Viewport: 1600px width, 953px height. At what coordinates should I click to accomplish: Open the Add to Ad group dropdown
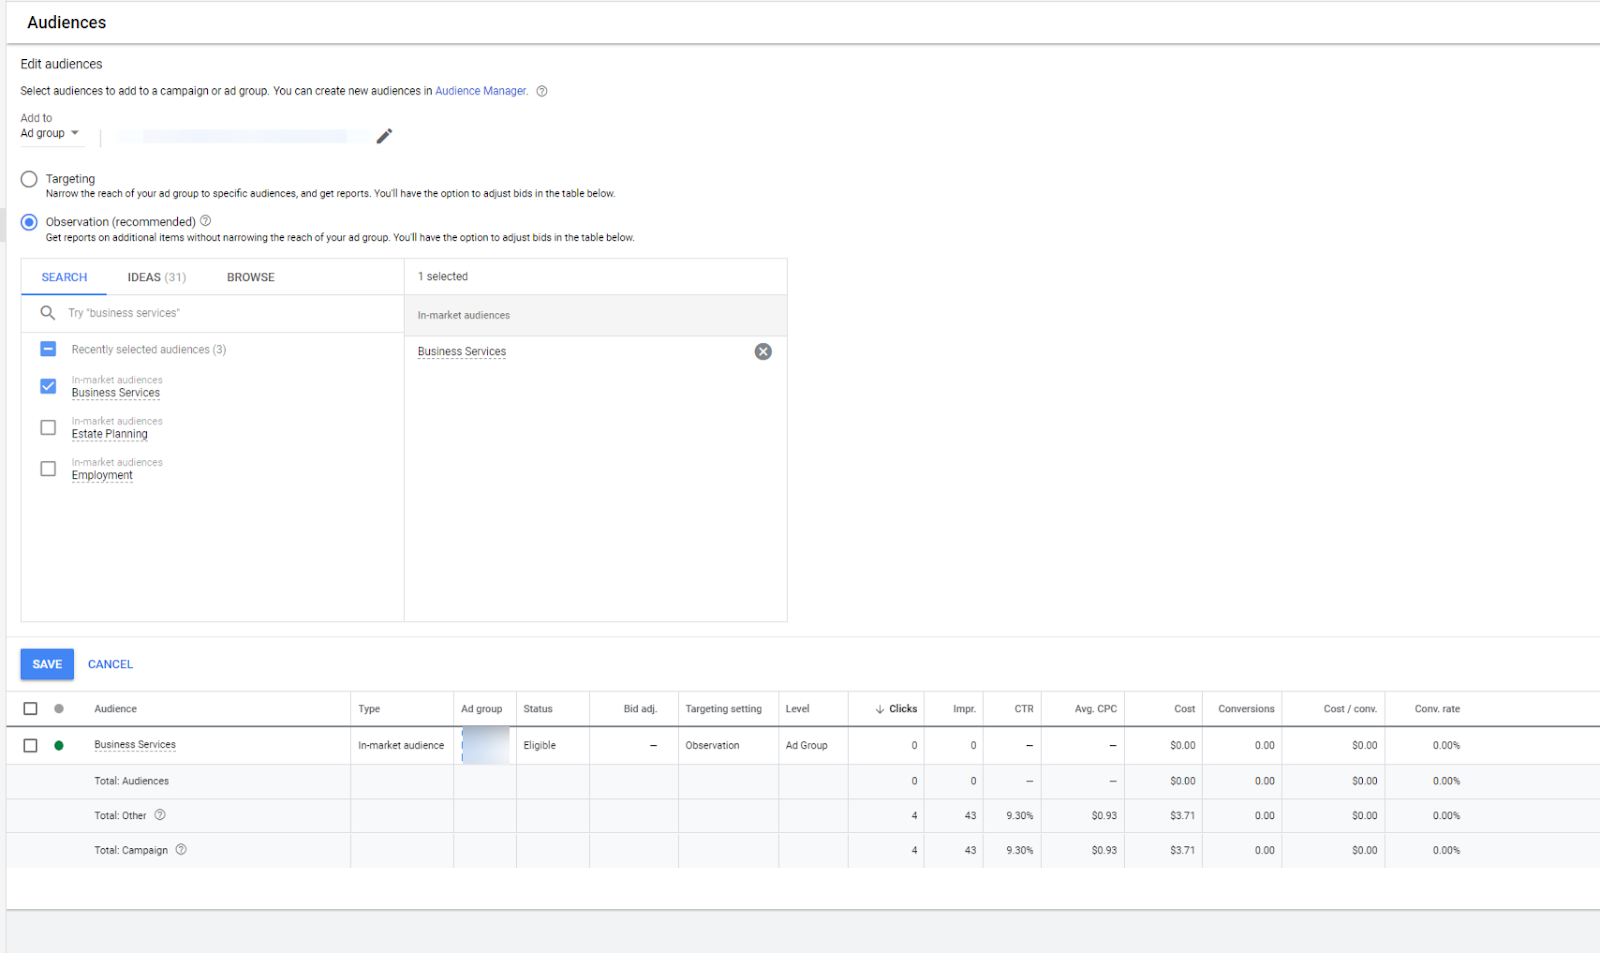pos(50,133)
